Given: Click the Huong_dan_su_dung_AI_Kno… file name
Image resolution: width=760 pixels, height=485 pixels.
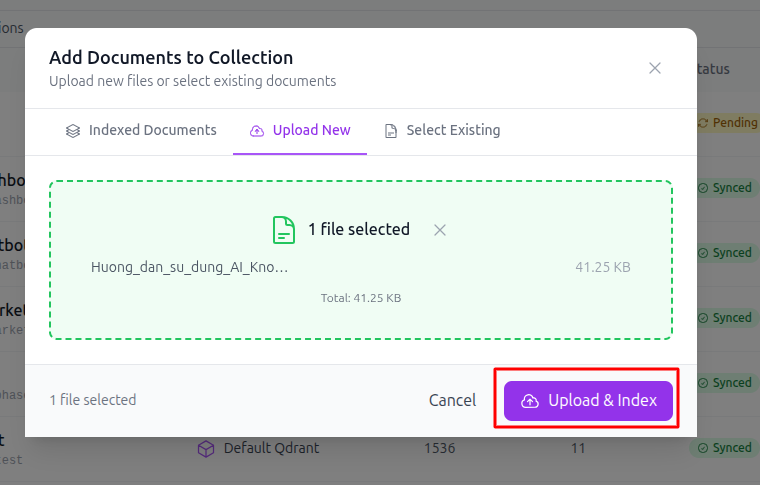Looking at the screenshot, I should [190, 267].
